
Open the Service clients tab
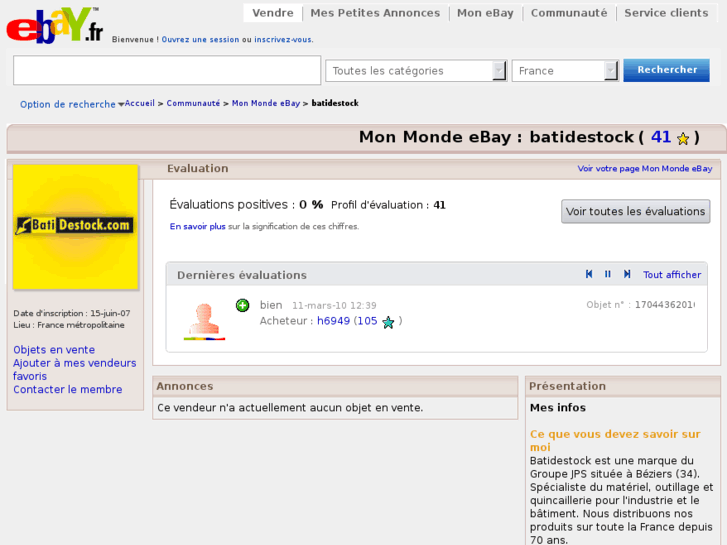coord(666,13)
